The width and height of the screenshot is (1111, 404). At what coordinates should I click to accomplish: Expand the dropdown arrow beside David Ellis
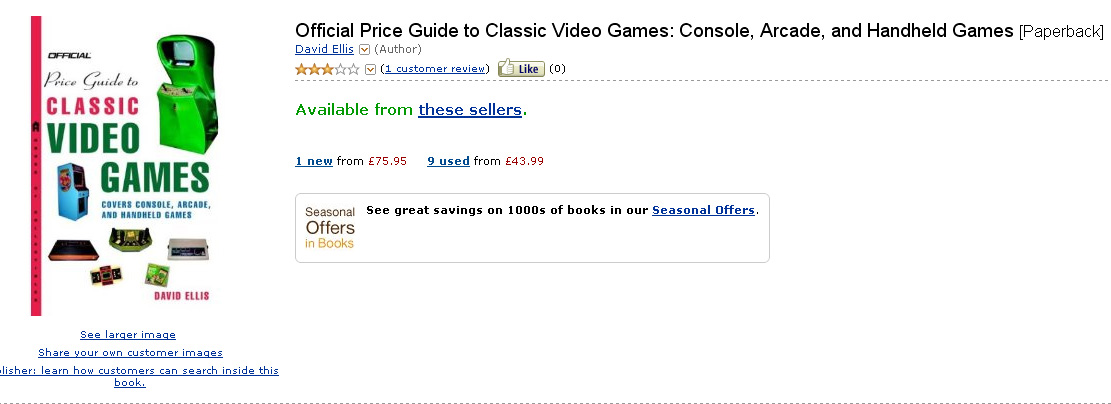(364, 49)
